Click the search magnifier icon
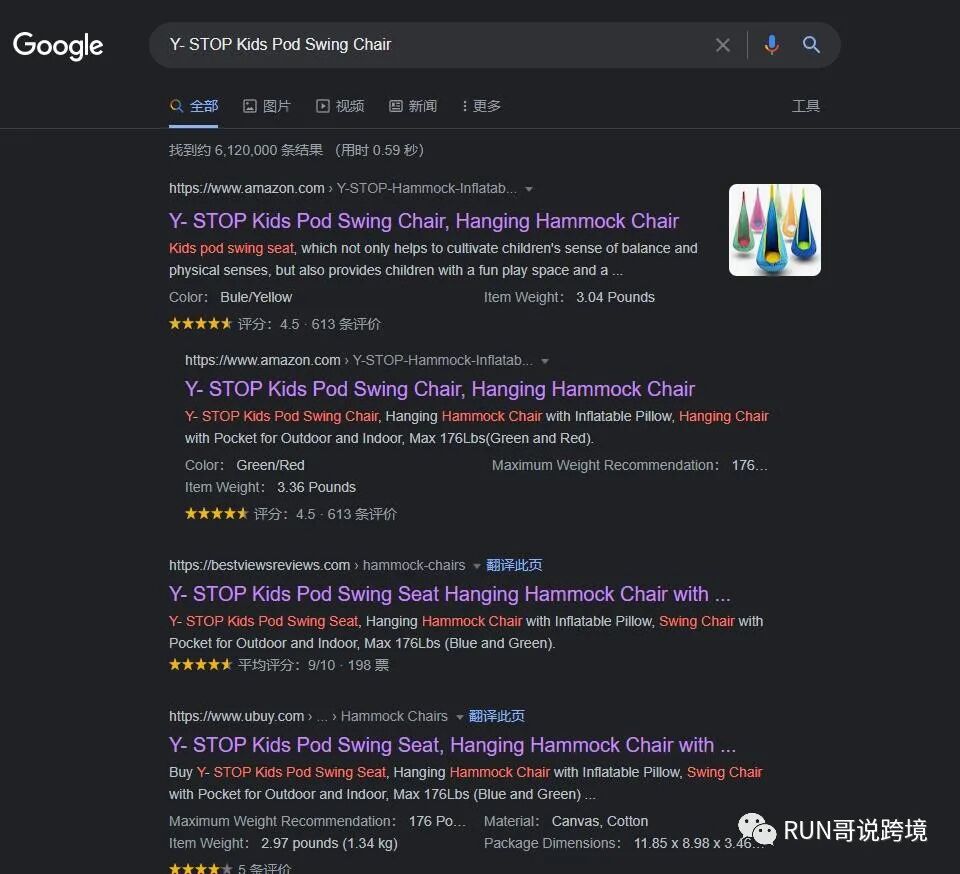 coord(811,44)
